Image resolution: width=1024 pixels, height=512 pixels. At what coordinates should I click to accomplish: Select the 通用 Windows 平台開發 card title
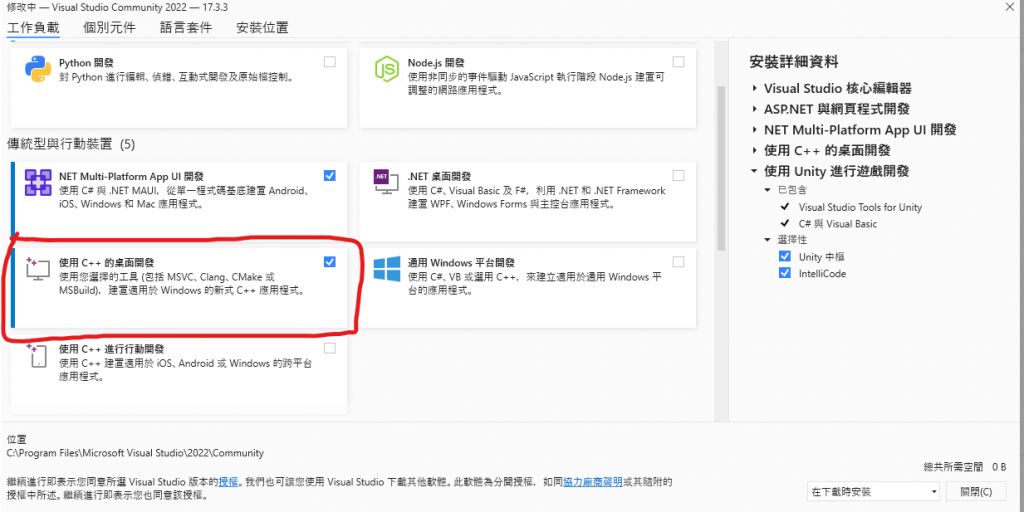coord(461,263)
